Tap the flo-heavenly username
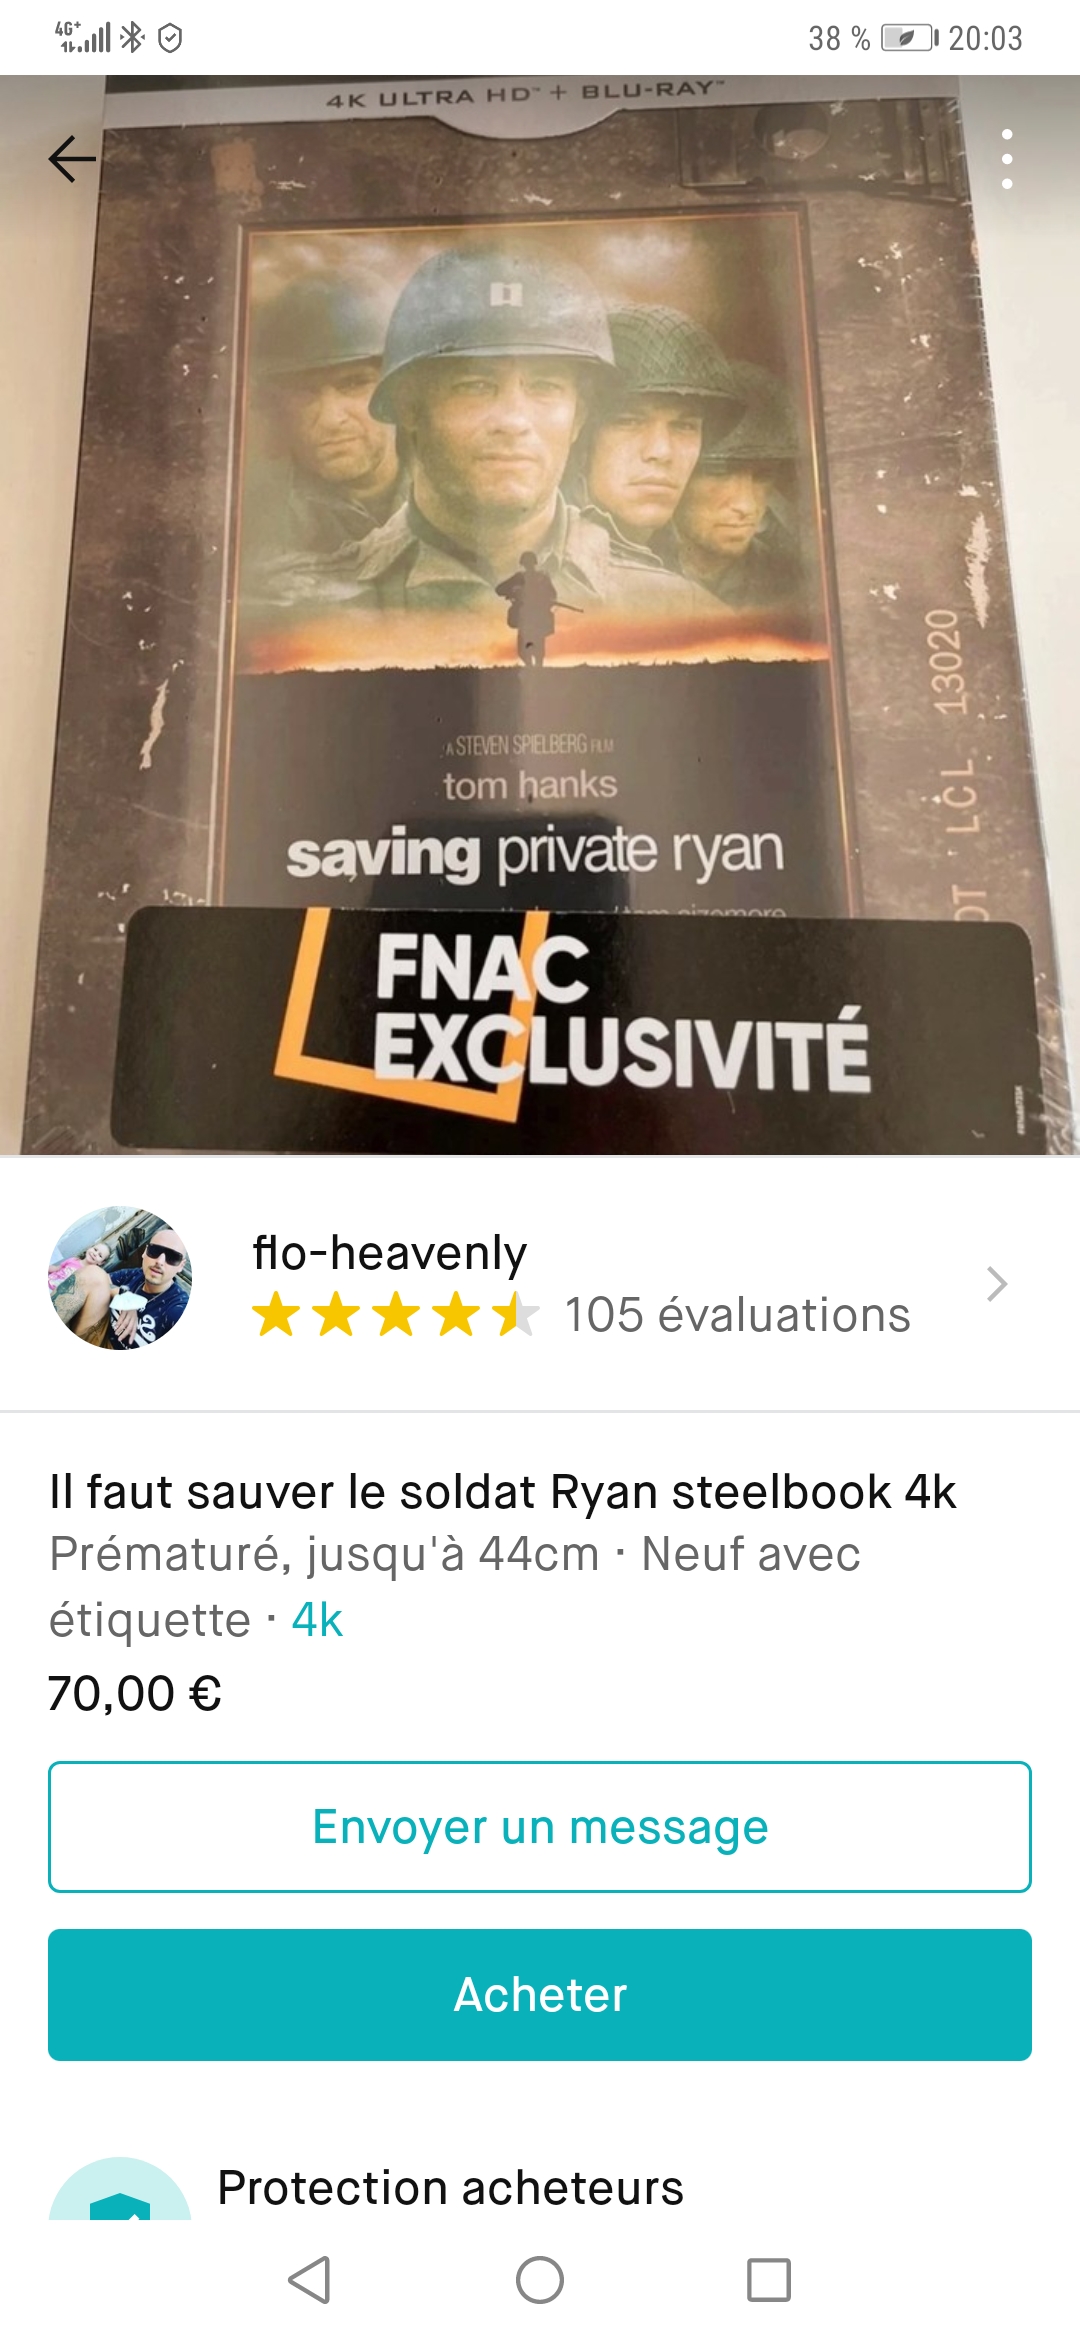The image size is (1080, 2340). click(x=389, y=1253)
